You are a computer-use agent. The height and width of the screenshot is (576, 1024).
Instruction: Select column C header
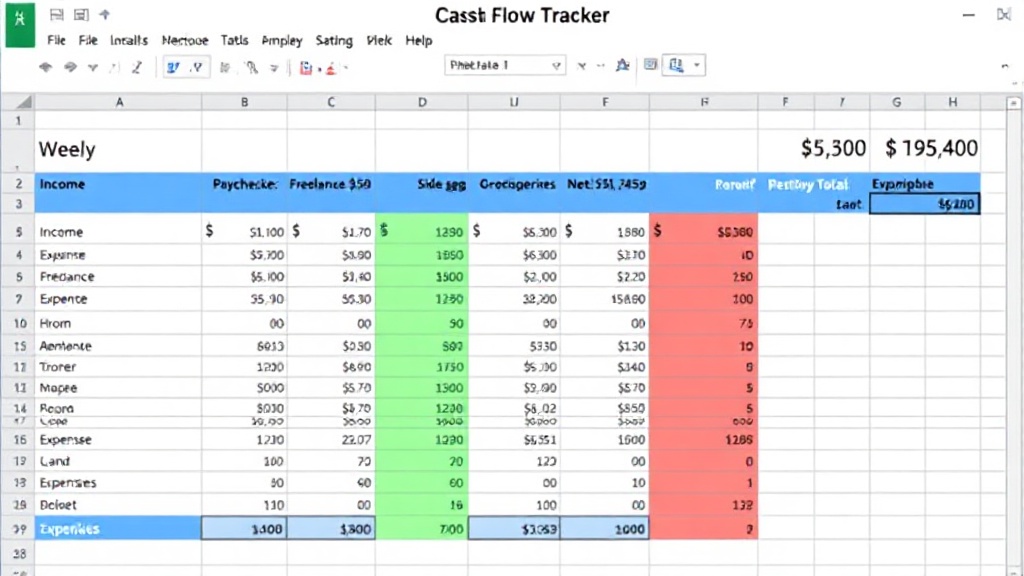(x=331, y=102)
